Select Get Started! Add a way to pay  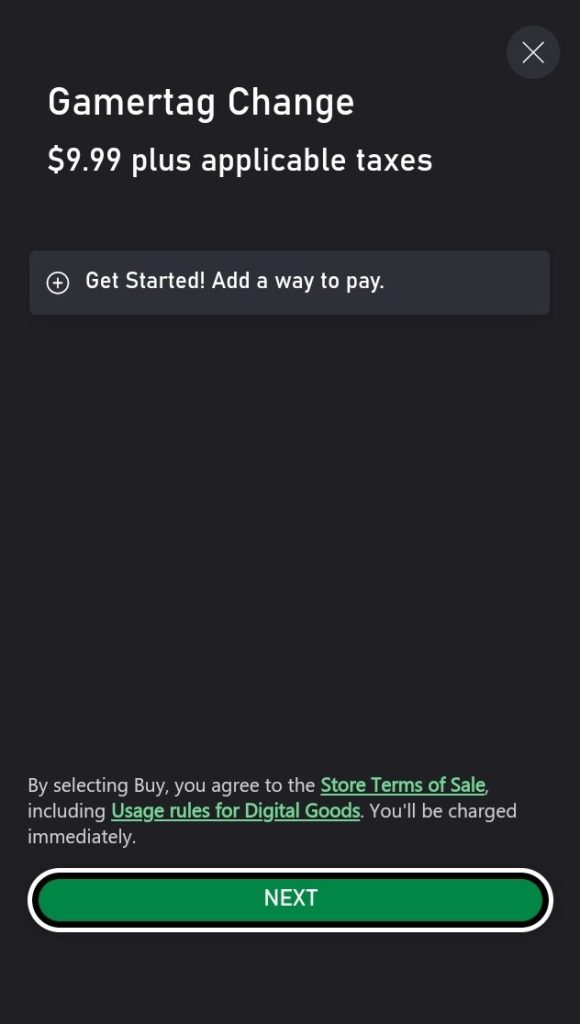(x=289, y=282)
